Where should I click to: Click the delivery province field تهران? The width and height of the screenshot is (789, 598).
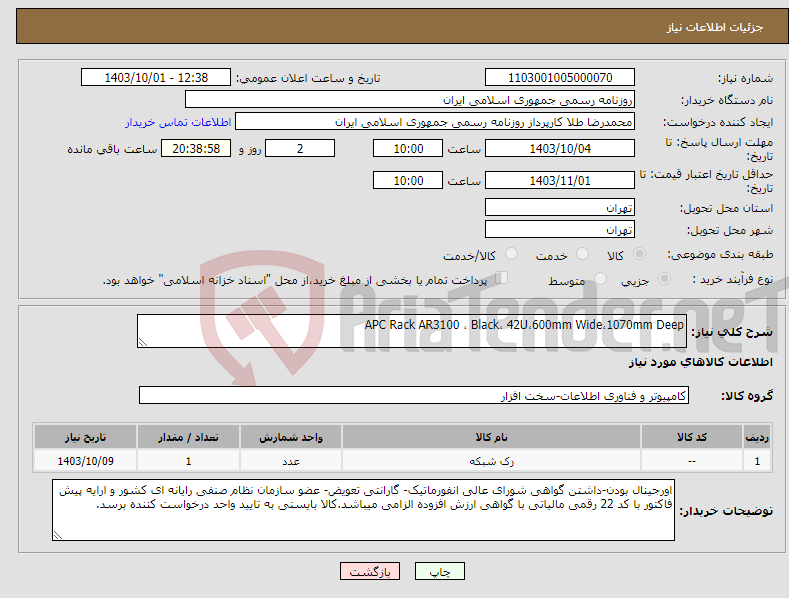pos(560,207)
